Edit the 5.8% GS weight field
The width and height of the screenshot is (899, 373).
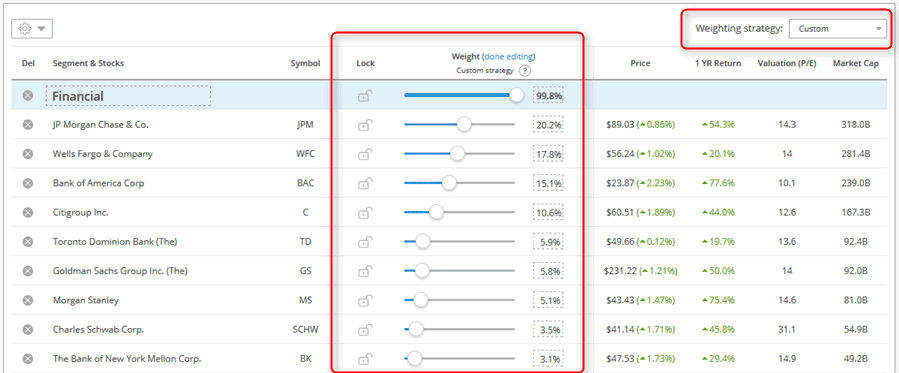click(x=548, y=271)
